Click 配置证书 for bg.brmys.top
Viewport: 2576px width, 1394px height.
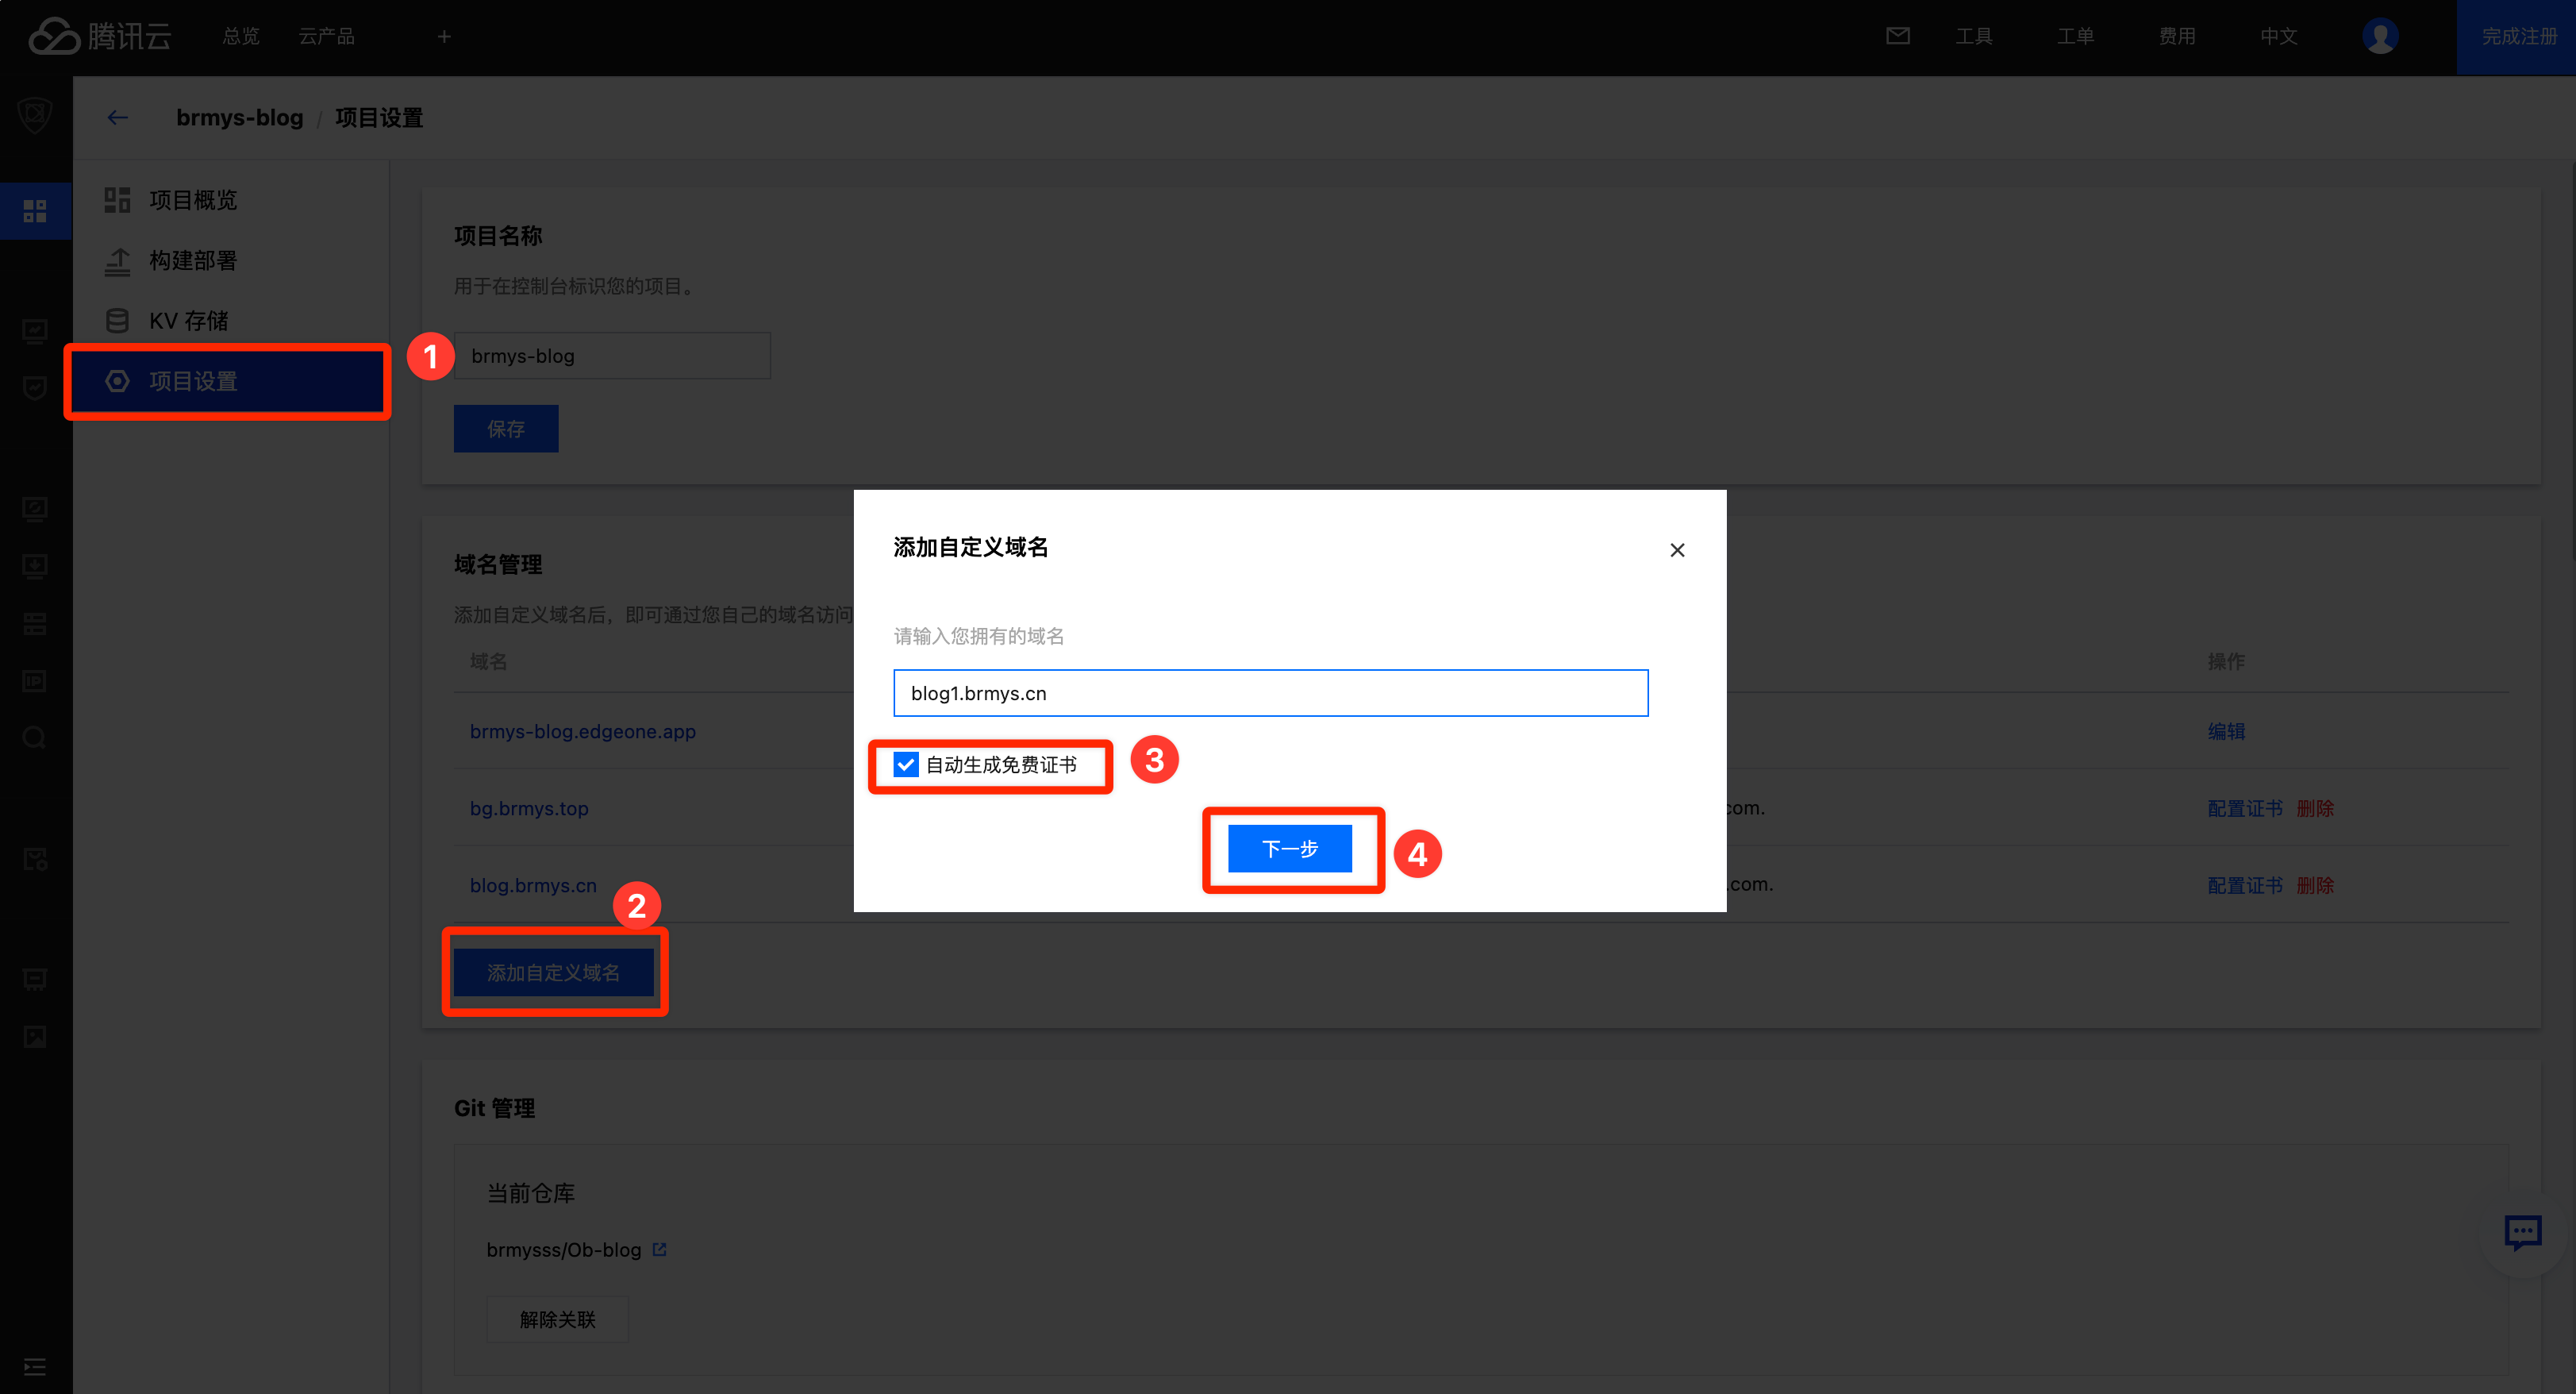[x=2245, y=808]
